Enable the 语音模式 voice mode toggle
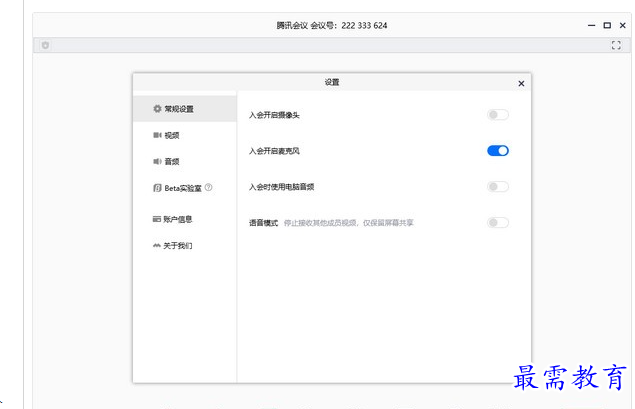This screenshot has height=409, width=635. (x=498, y=222)
